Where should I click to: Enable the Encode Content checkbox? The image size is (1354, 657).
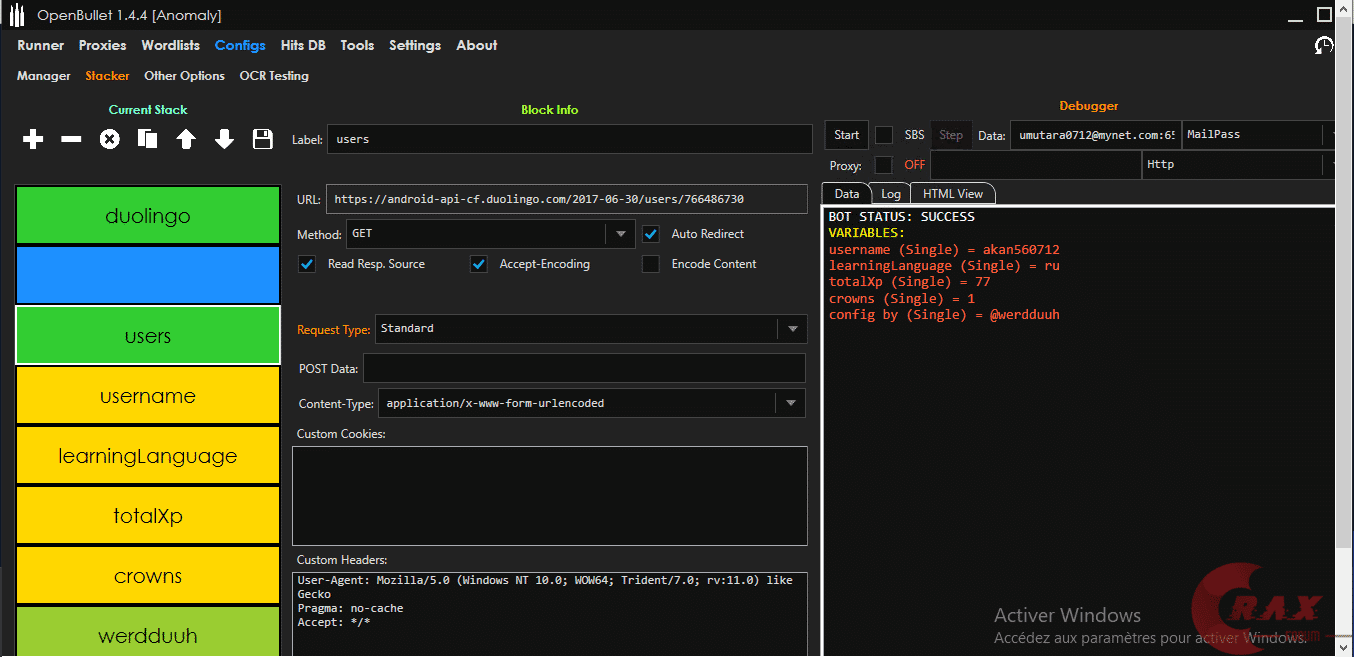[651, 264]
